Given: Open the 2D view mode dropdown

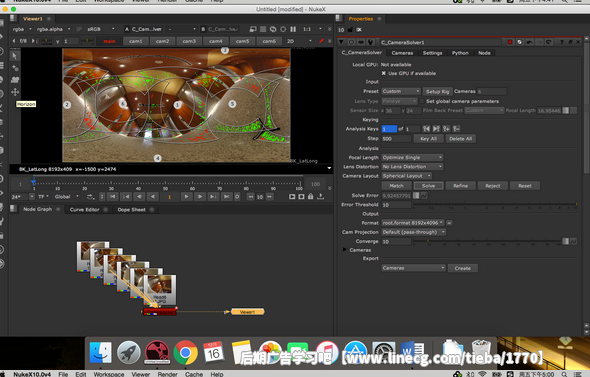Looking at the screenshot, I should [x=299, y=41].
